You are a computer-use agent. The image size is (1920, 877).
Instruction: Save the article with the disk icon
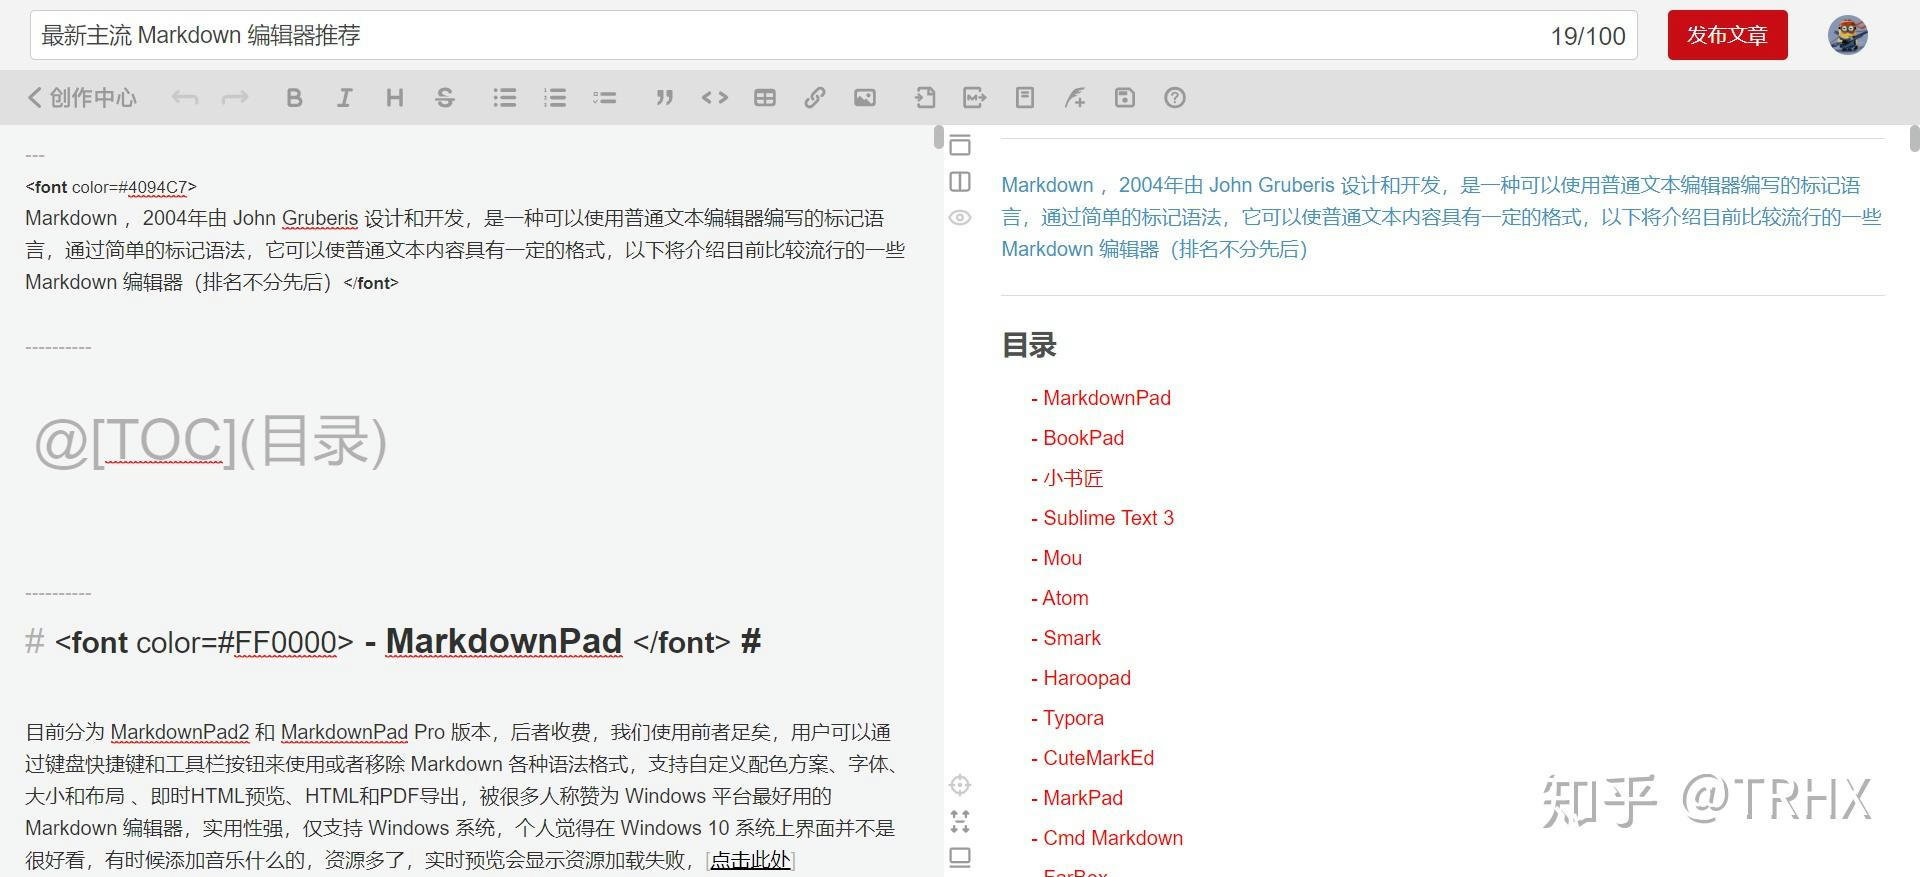coord(1125,98)
